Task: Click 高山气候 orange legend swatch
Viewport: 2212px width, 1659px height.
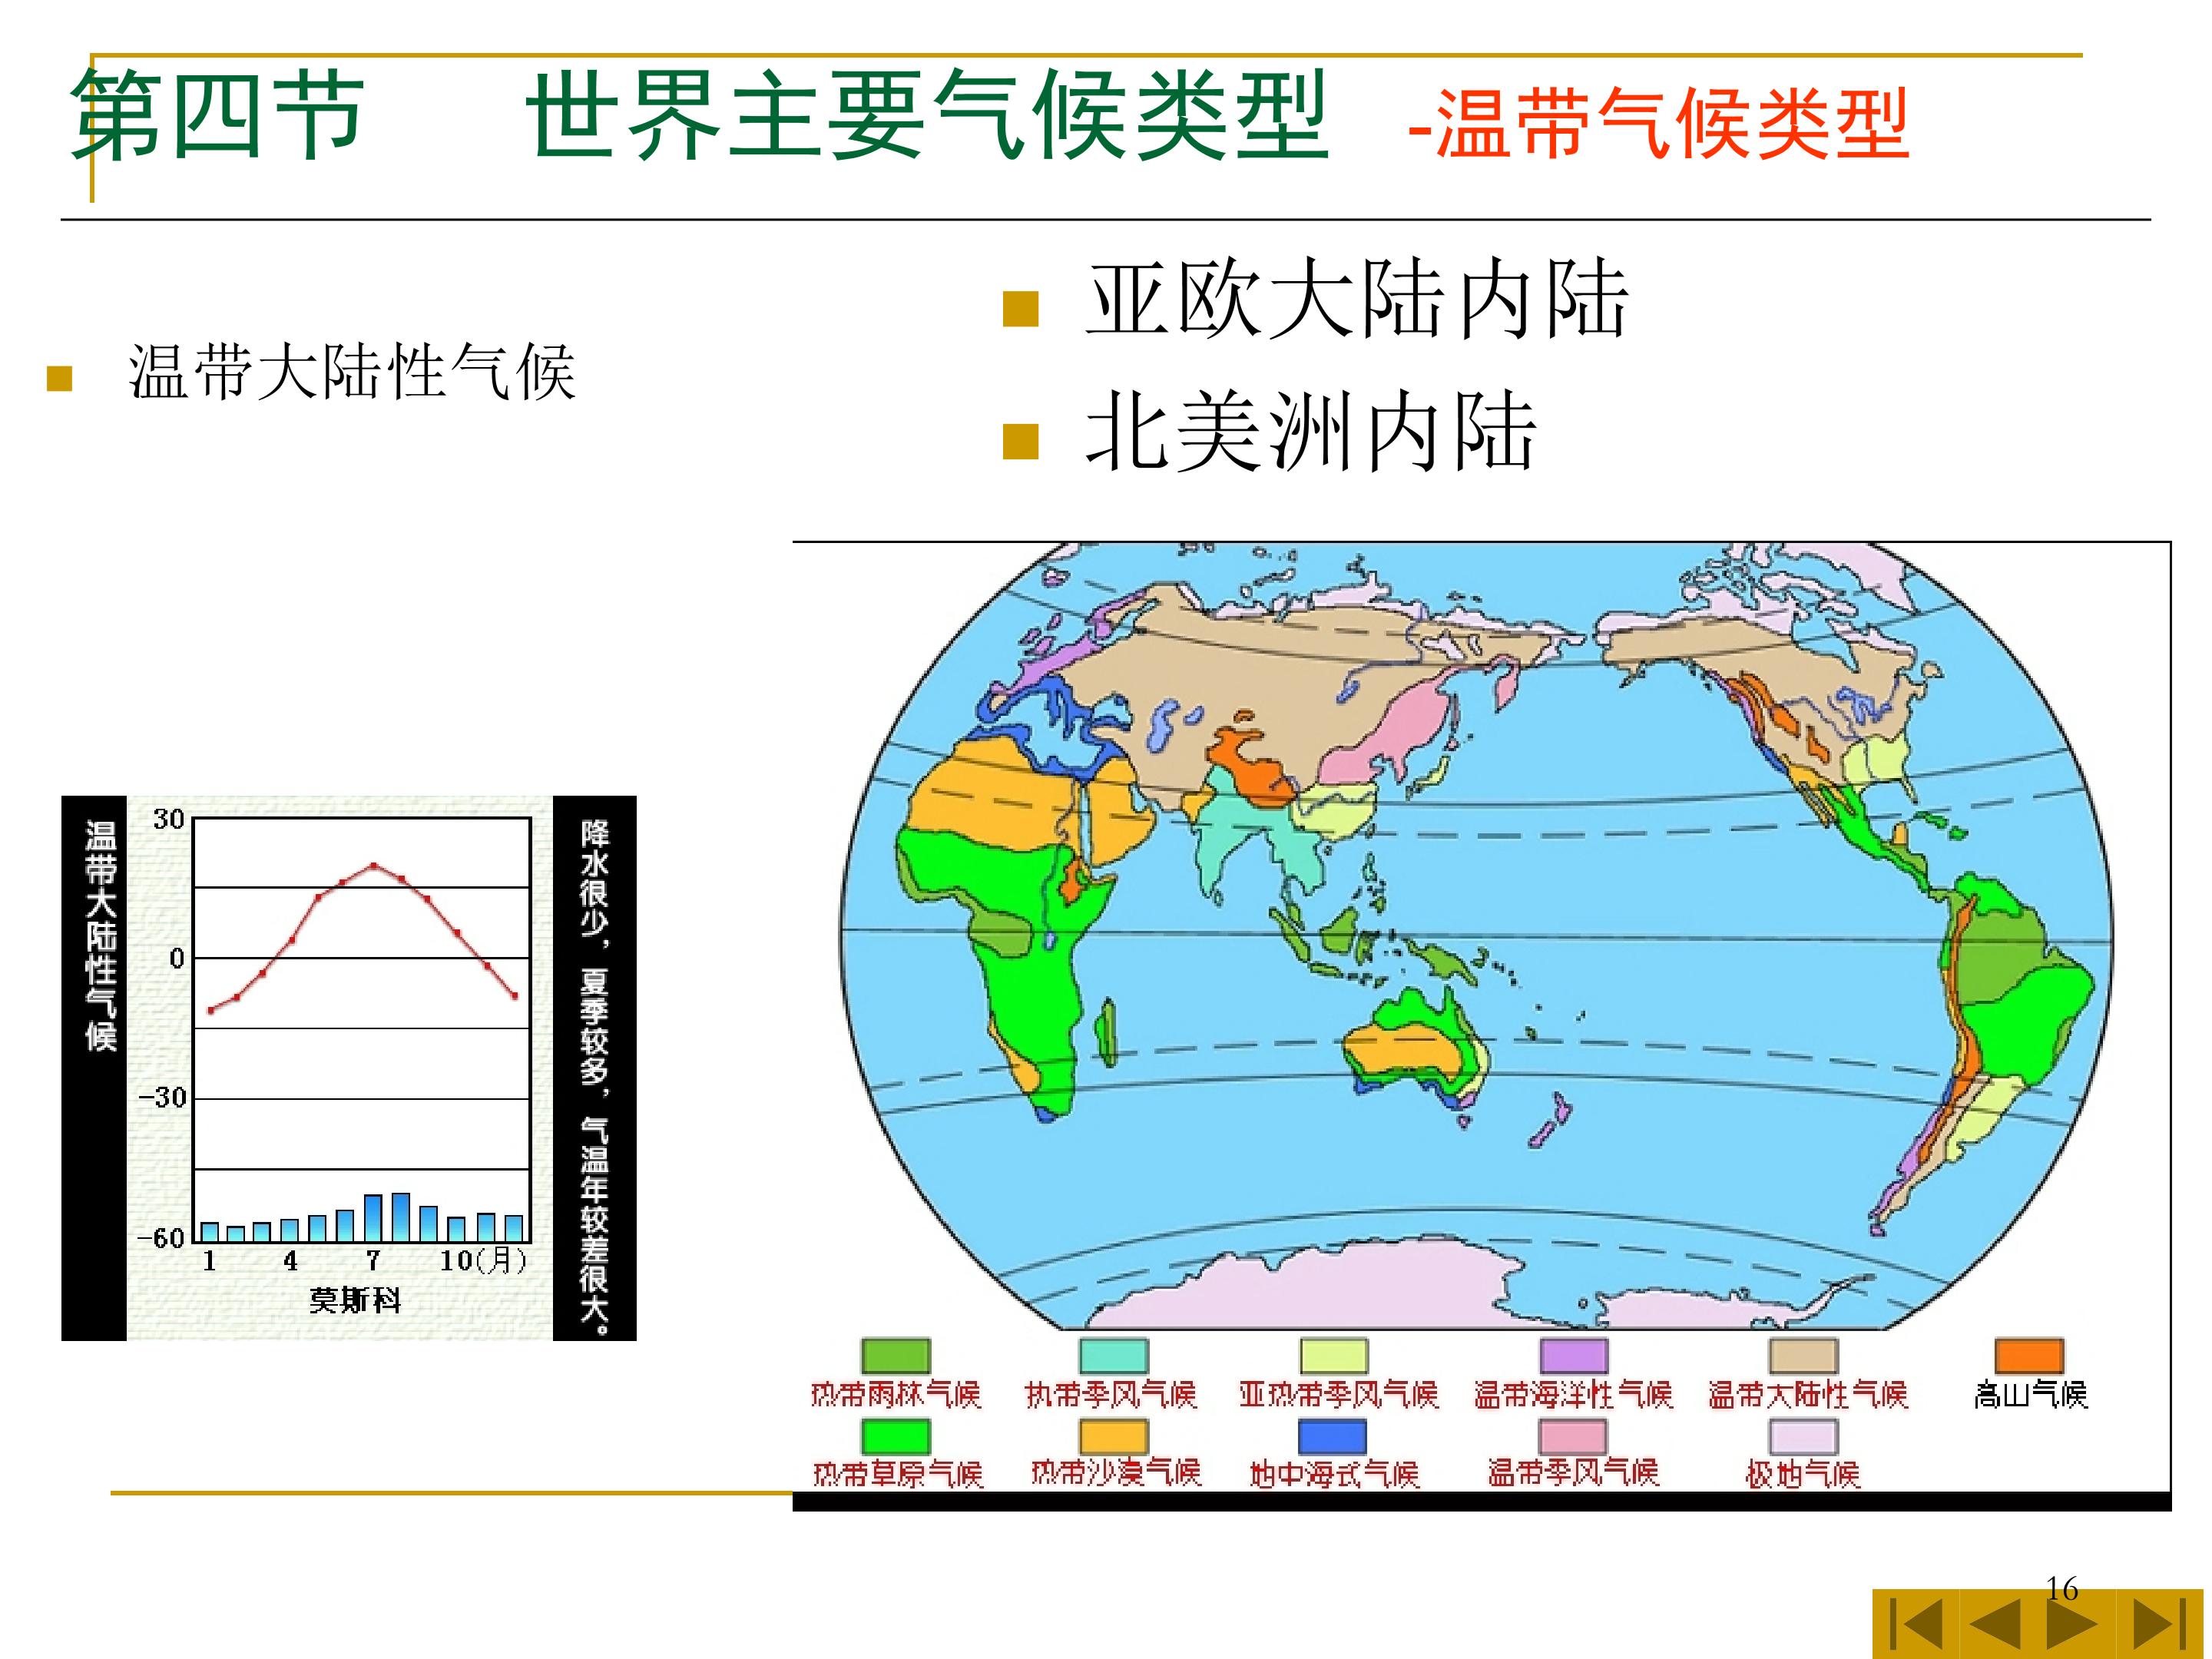Action: (x=2029, y=1356)
